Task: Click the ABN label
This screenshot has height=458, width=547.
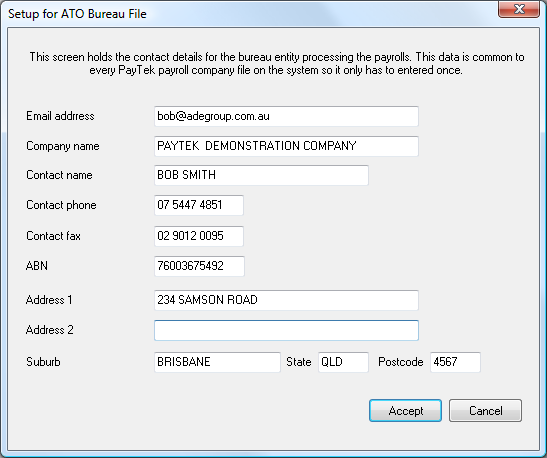Action: pyautogui.click(x=37, y=266)
